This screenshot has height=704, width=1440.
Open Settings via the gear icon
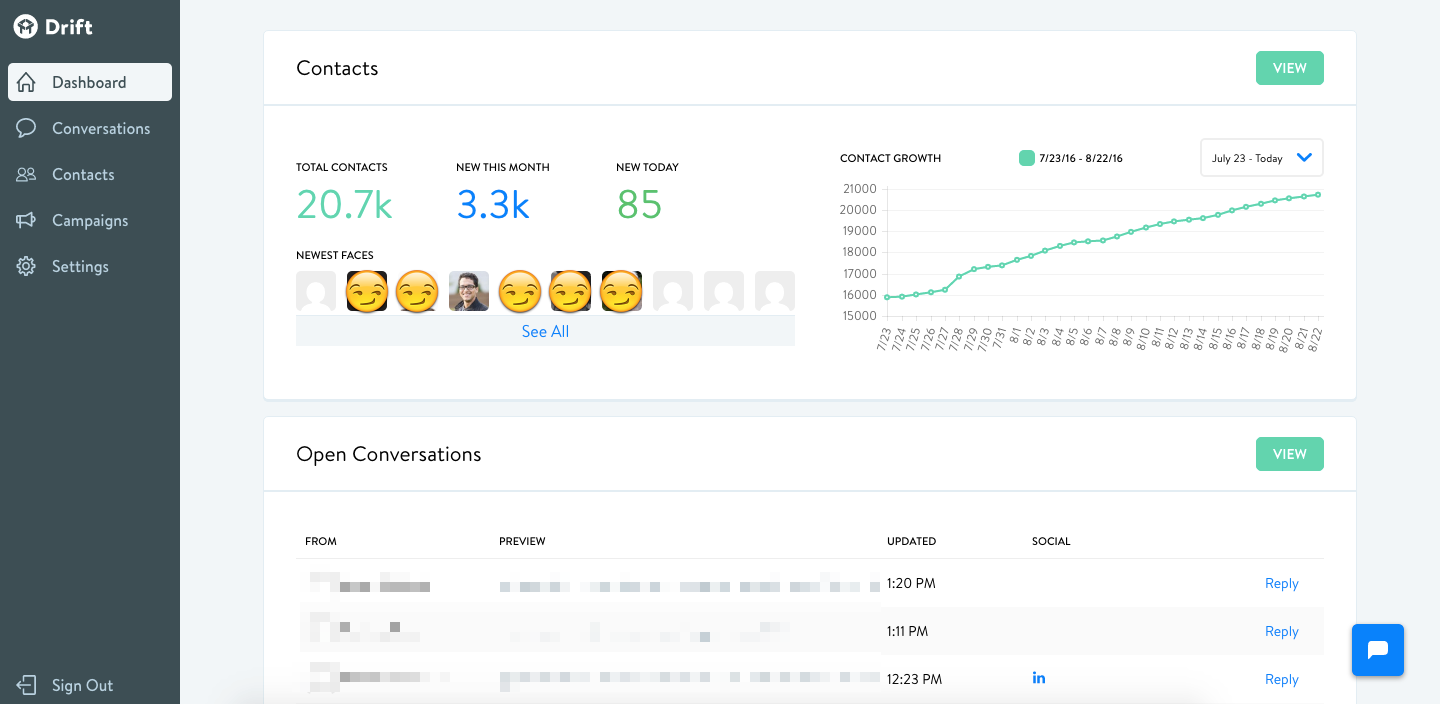click(27, 266)
